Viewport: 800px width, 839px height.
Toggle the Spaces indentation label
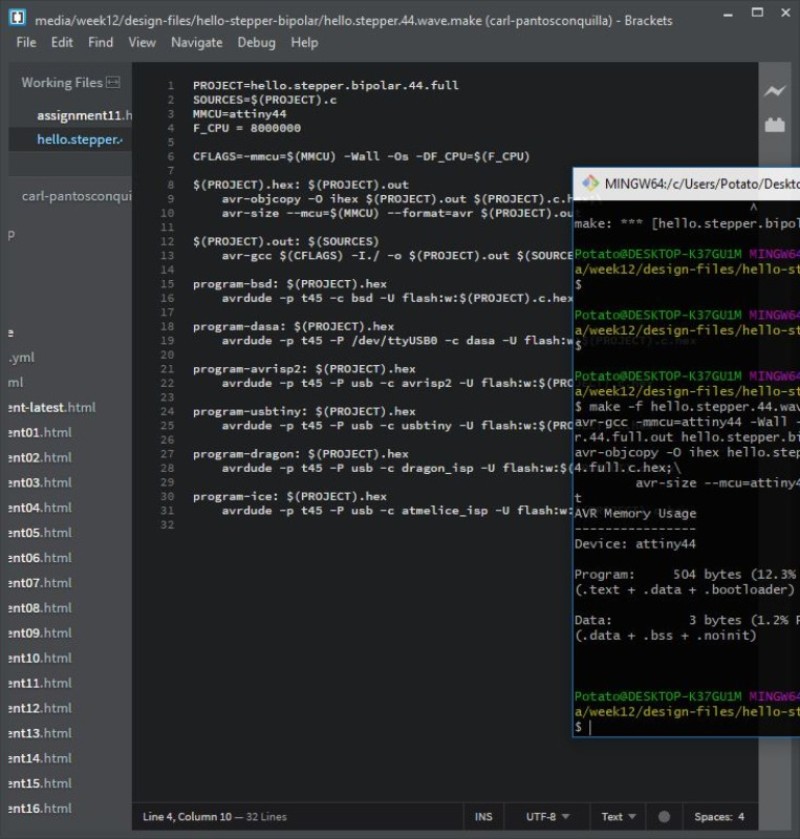[713, 817]
